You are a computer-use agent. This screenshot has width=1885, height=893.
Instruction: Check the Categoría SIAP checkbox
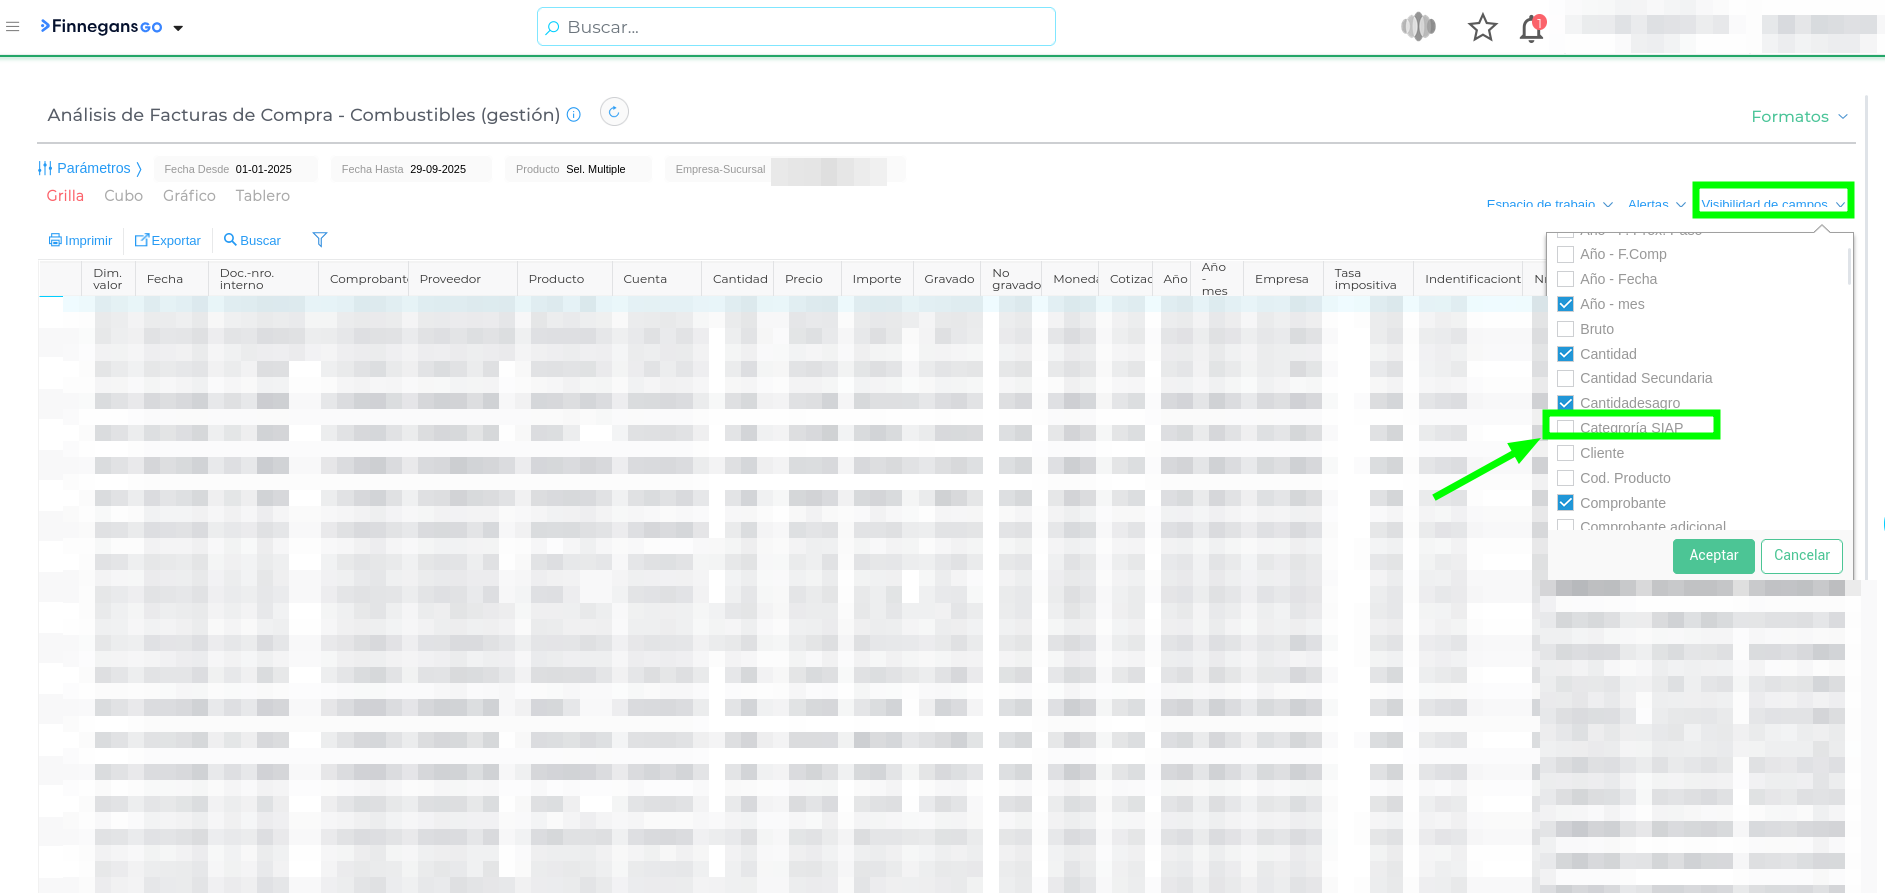pos(1566,428)
